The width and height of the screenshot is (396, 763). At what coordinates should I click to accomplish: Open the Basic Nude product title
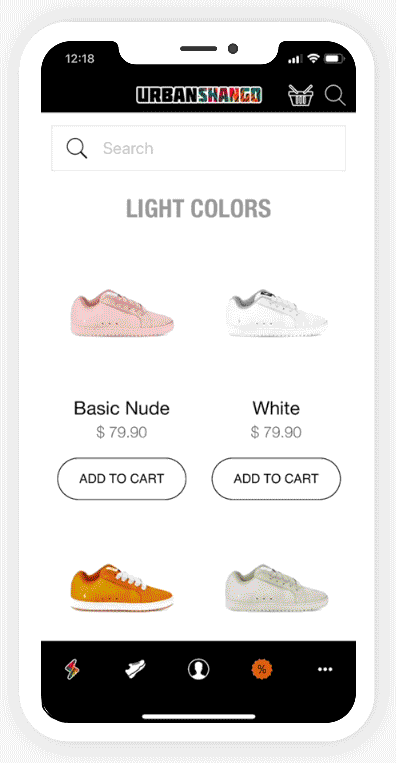[x=122, y=408]
